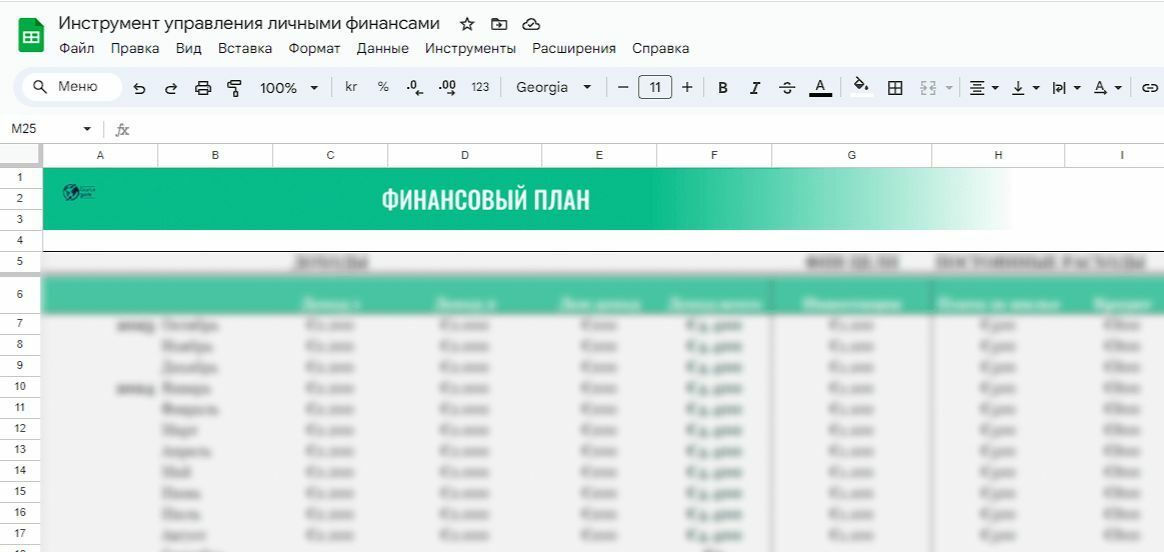Open the Данные menu
This screenshot has height=552, width=1164.
(x=382, y=48)
